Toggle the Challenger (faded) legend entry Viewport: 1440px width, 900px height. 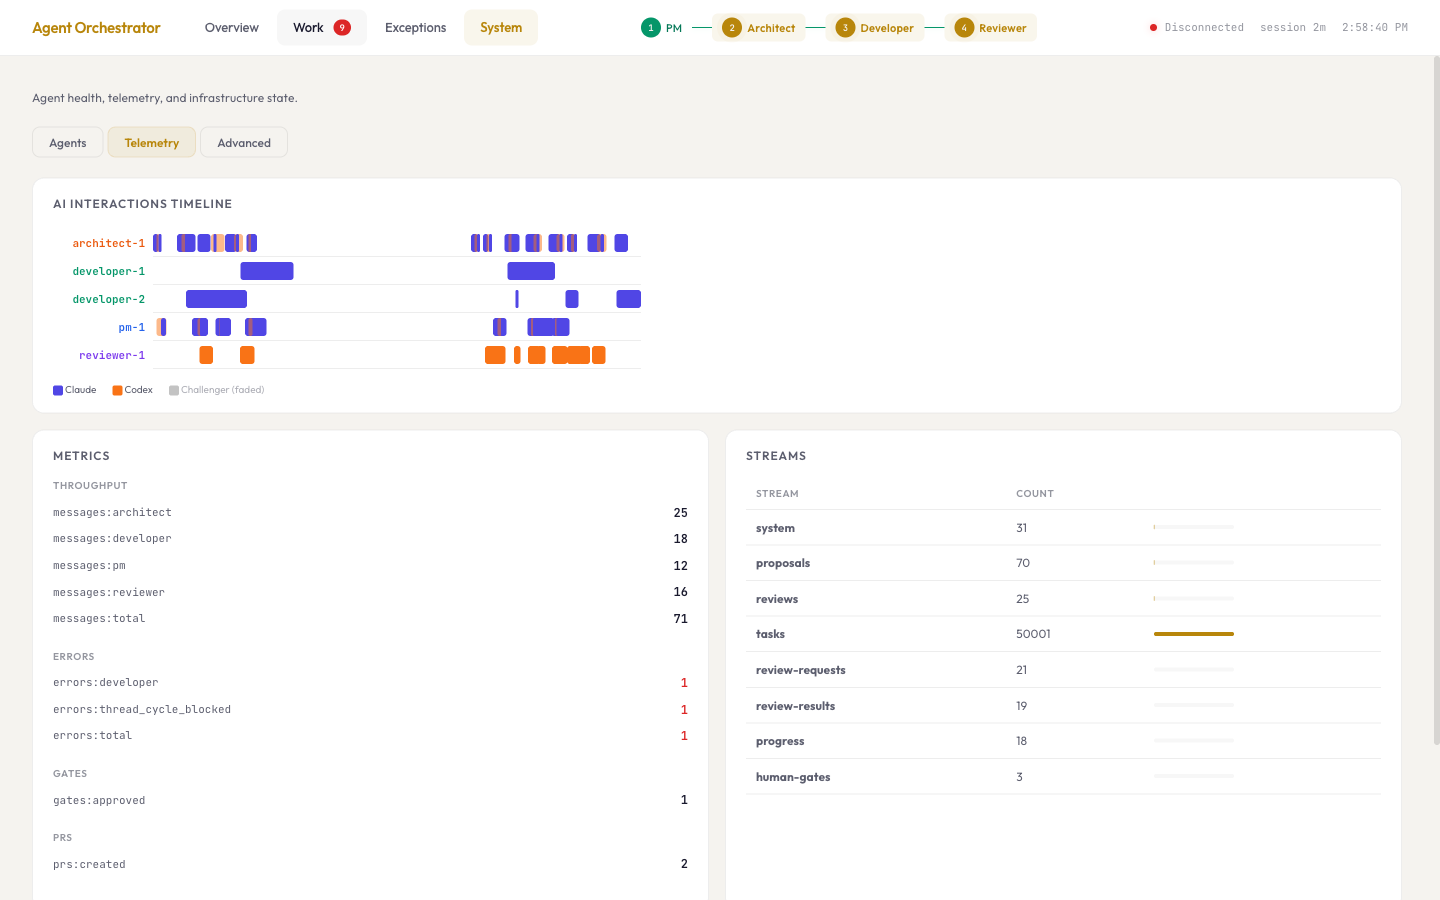(172, 389)
